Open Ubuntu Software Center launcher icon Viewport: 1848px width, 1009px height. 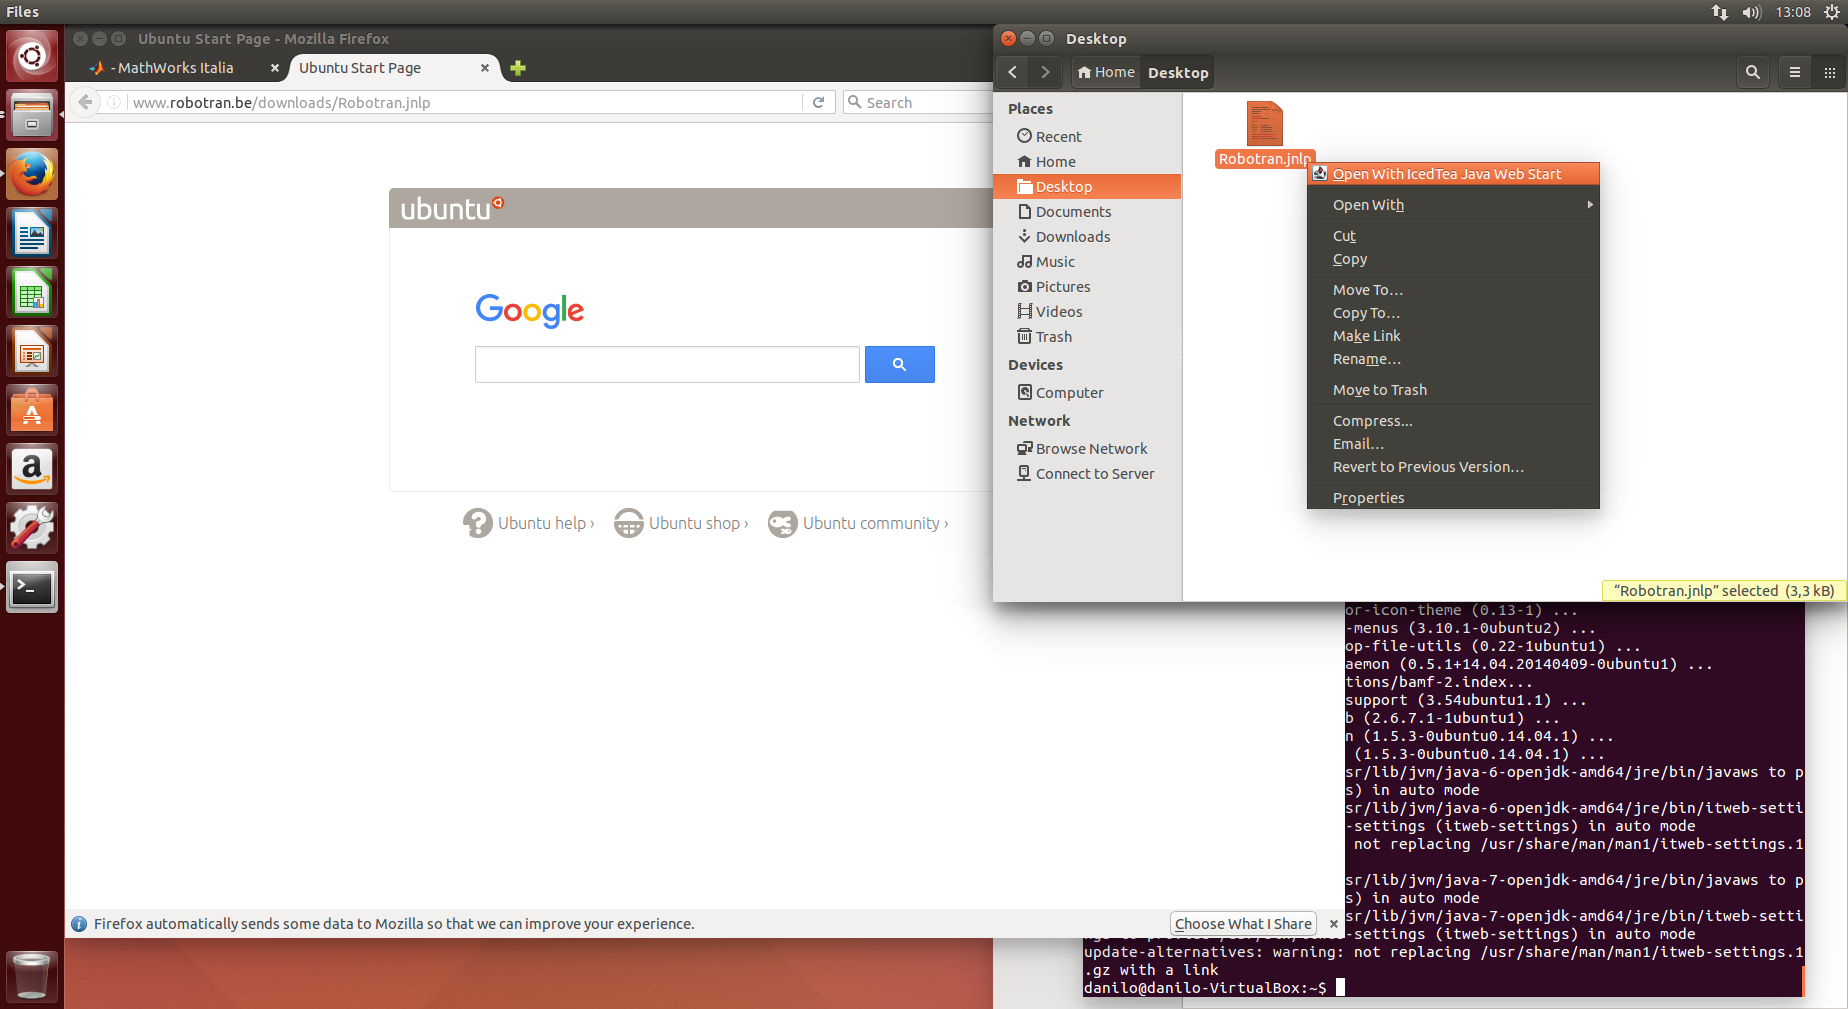point(32,410)
